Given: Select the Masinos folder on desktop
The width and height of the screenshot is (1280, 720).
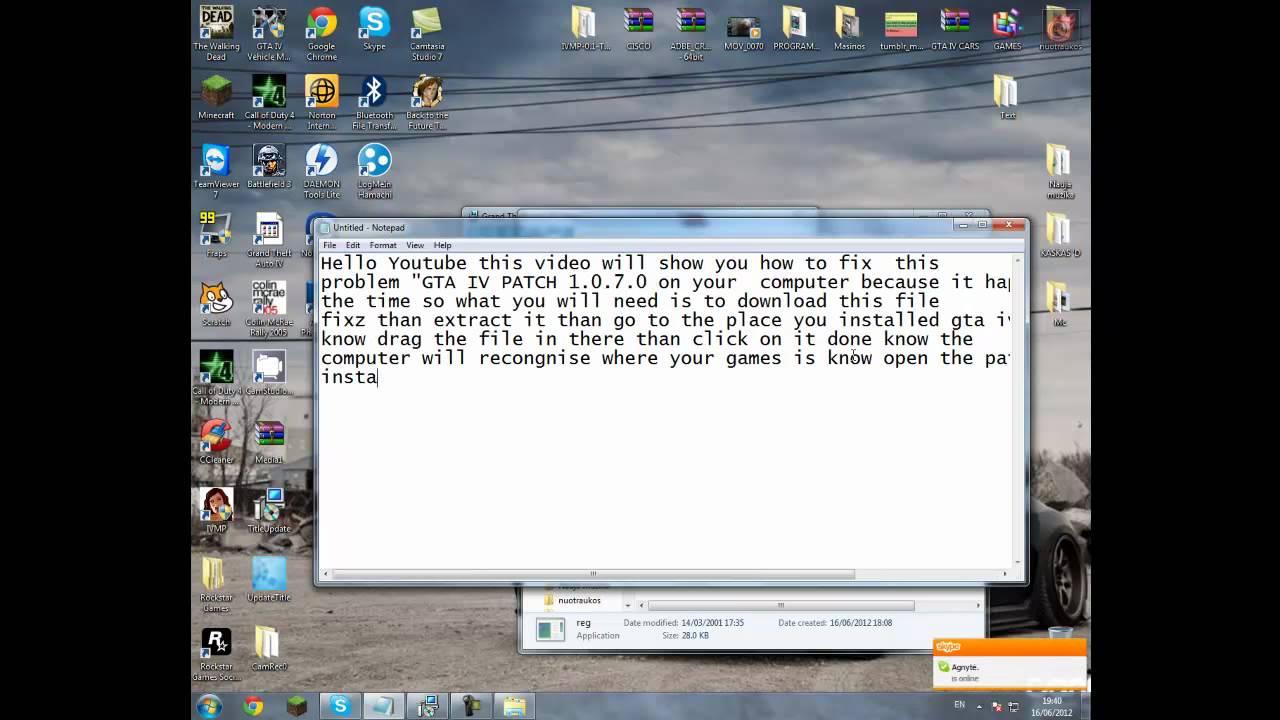Looking at the screenshot, I should pyautogui.click(x=849, y=28).
